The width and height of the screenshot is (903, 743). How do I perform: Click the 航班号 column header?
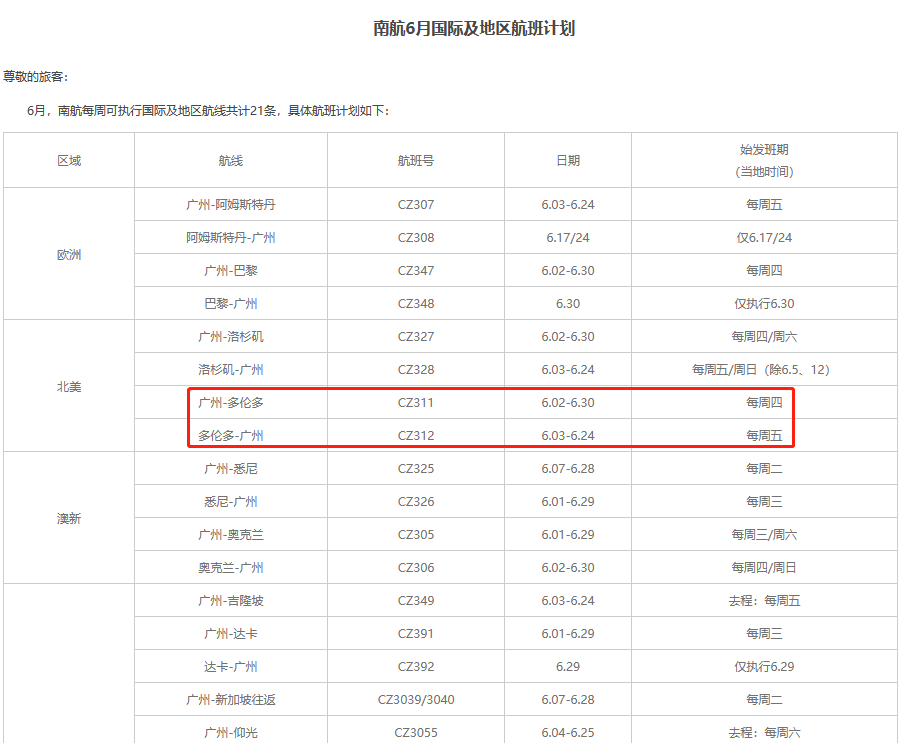(x=416, y=161)
